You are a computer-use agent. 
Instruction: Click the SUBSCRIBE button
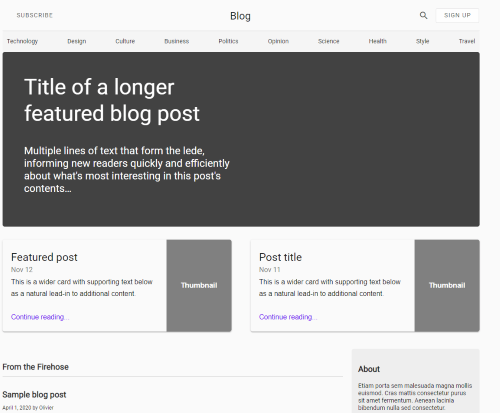[35, 15]
